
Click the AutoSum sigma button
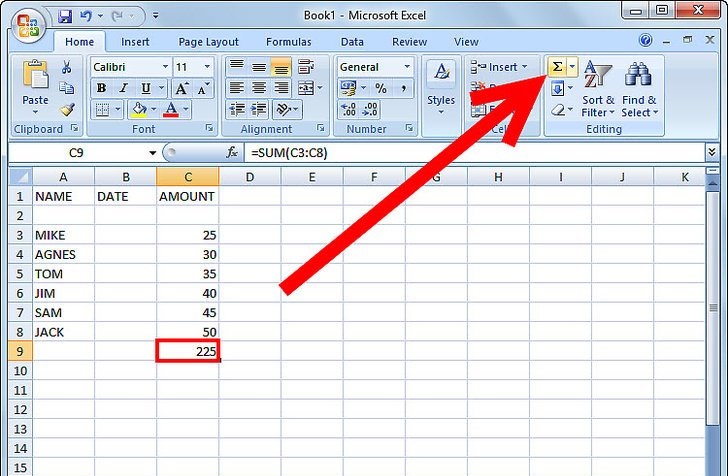(557, 67)
